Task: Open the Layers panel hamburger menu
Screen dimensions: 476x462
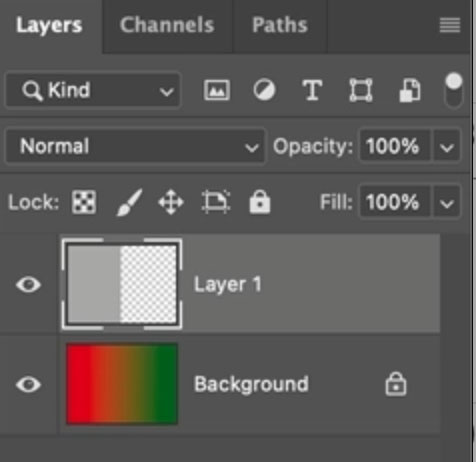Action: pyautogui.click(x=450, y=26)
